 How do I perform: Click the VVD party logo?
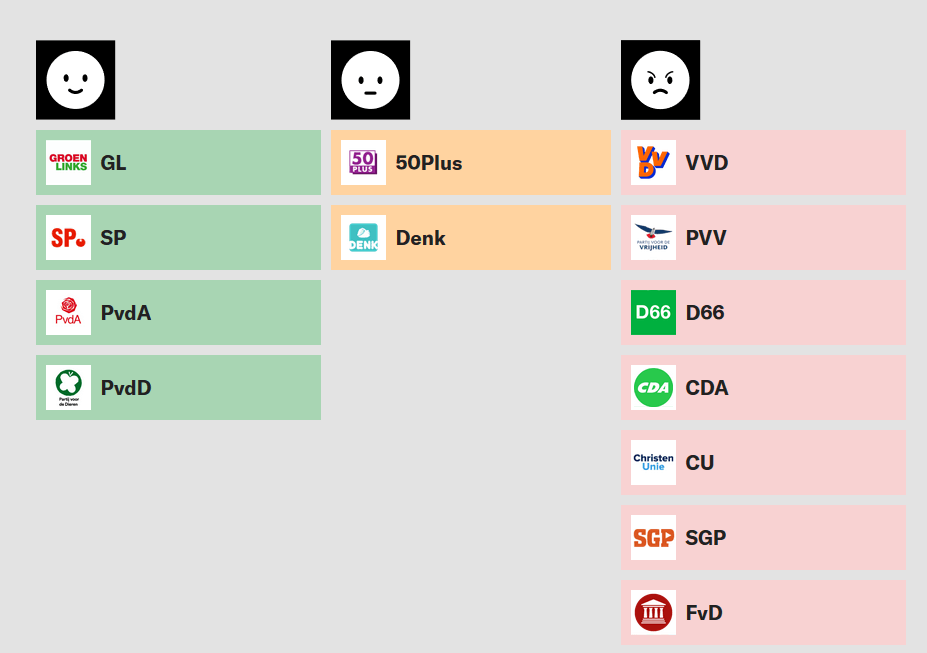pyautogui.click(x=653, y=163)
